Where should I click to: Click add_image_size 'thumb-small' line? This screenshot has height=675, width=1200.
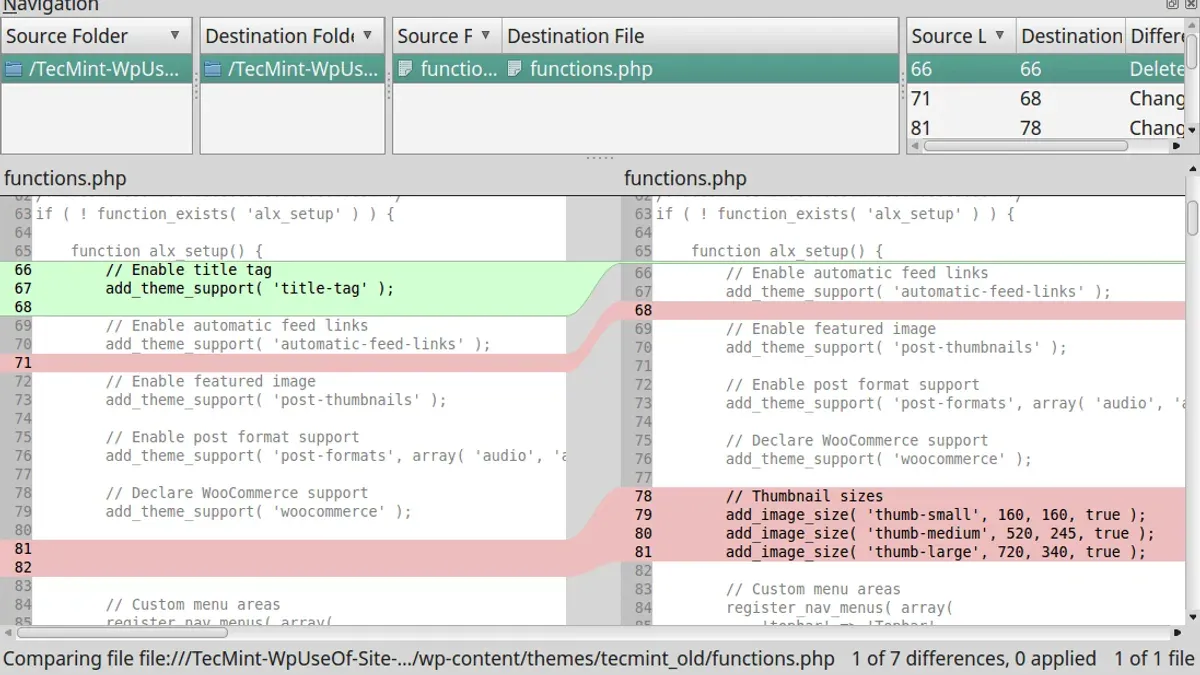click(936, 515)
